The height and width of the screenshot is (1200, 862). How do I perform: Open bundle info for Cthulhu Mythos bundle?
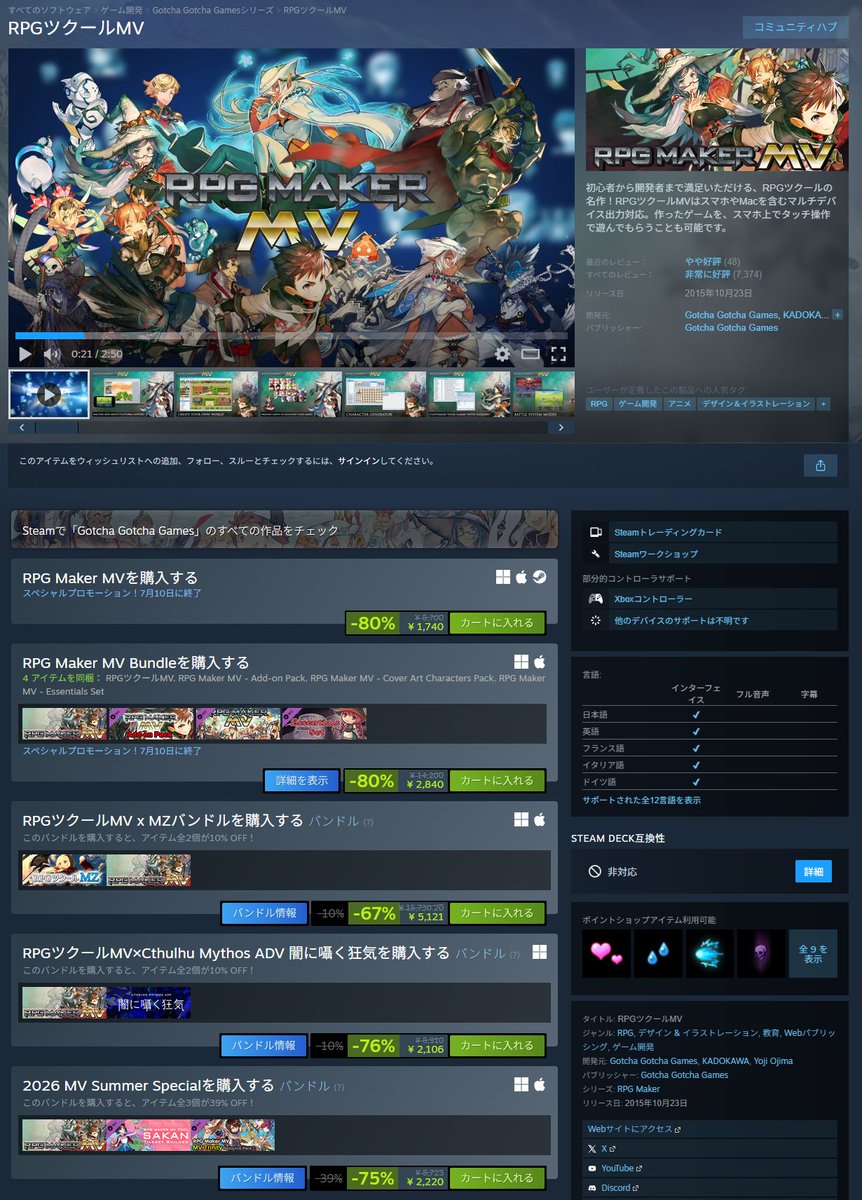(264, 1045)
